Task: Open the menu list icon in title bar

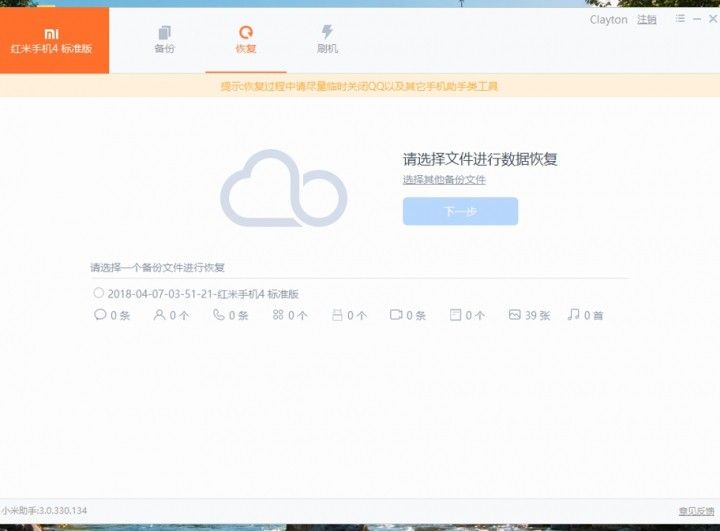Action: [680, 18]
